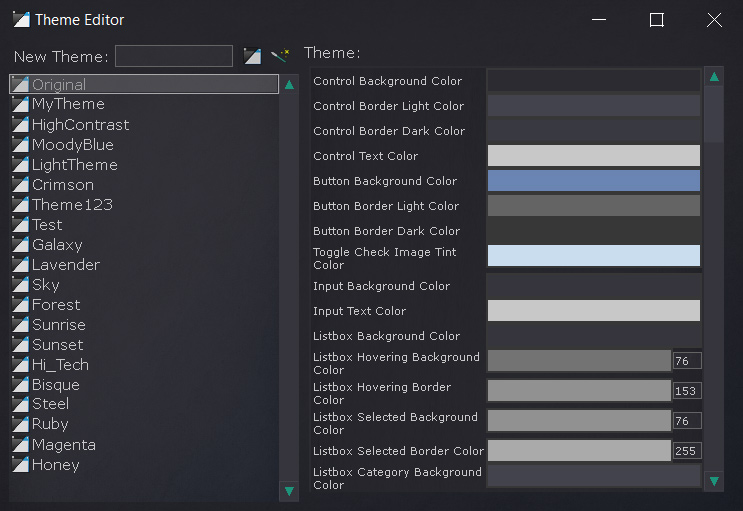Open Input Text Color swatch
The width and height of the screenshot is (743, 511).
pos(594,310)
